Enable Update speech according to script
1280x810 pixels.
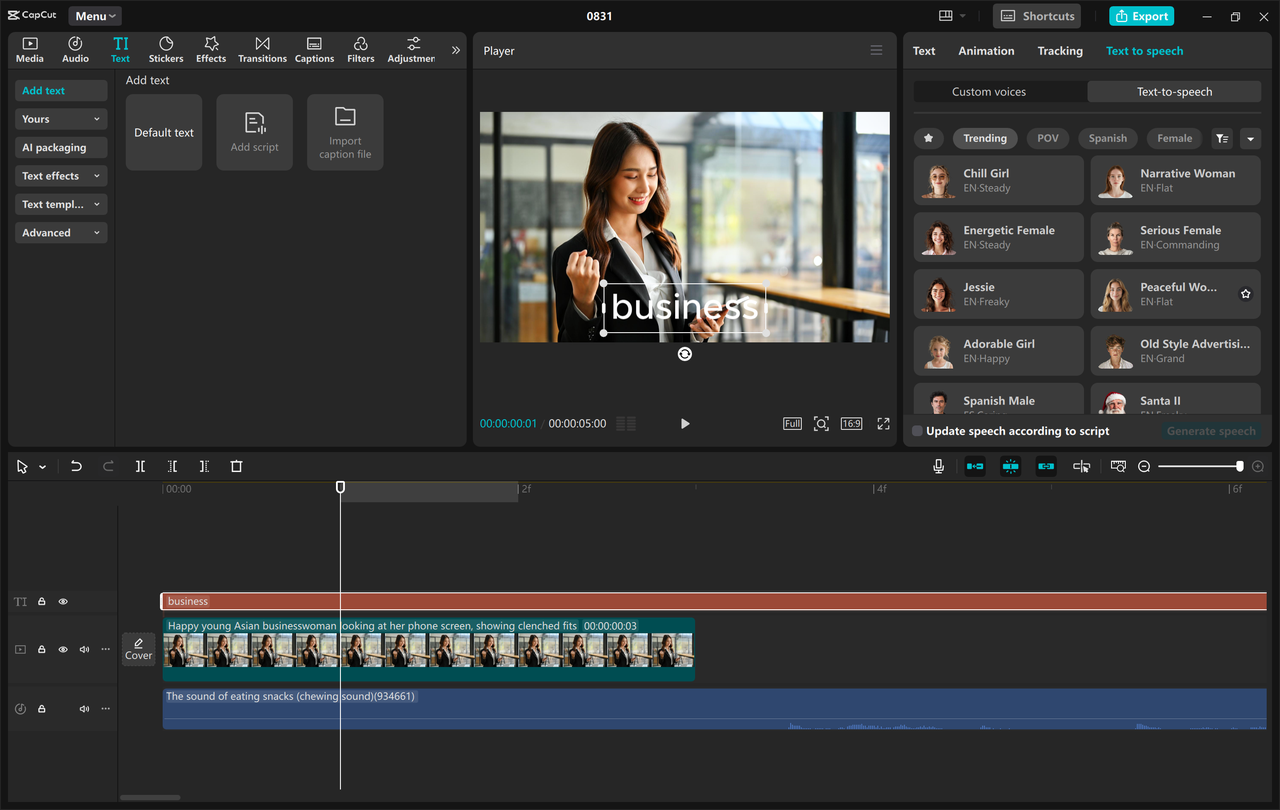point(916,430)
